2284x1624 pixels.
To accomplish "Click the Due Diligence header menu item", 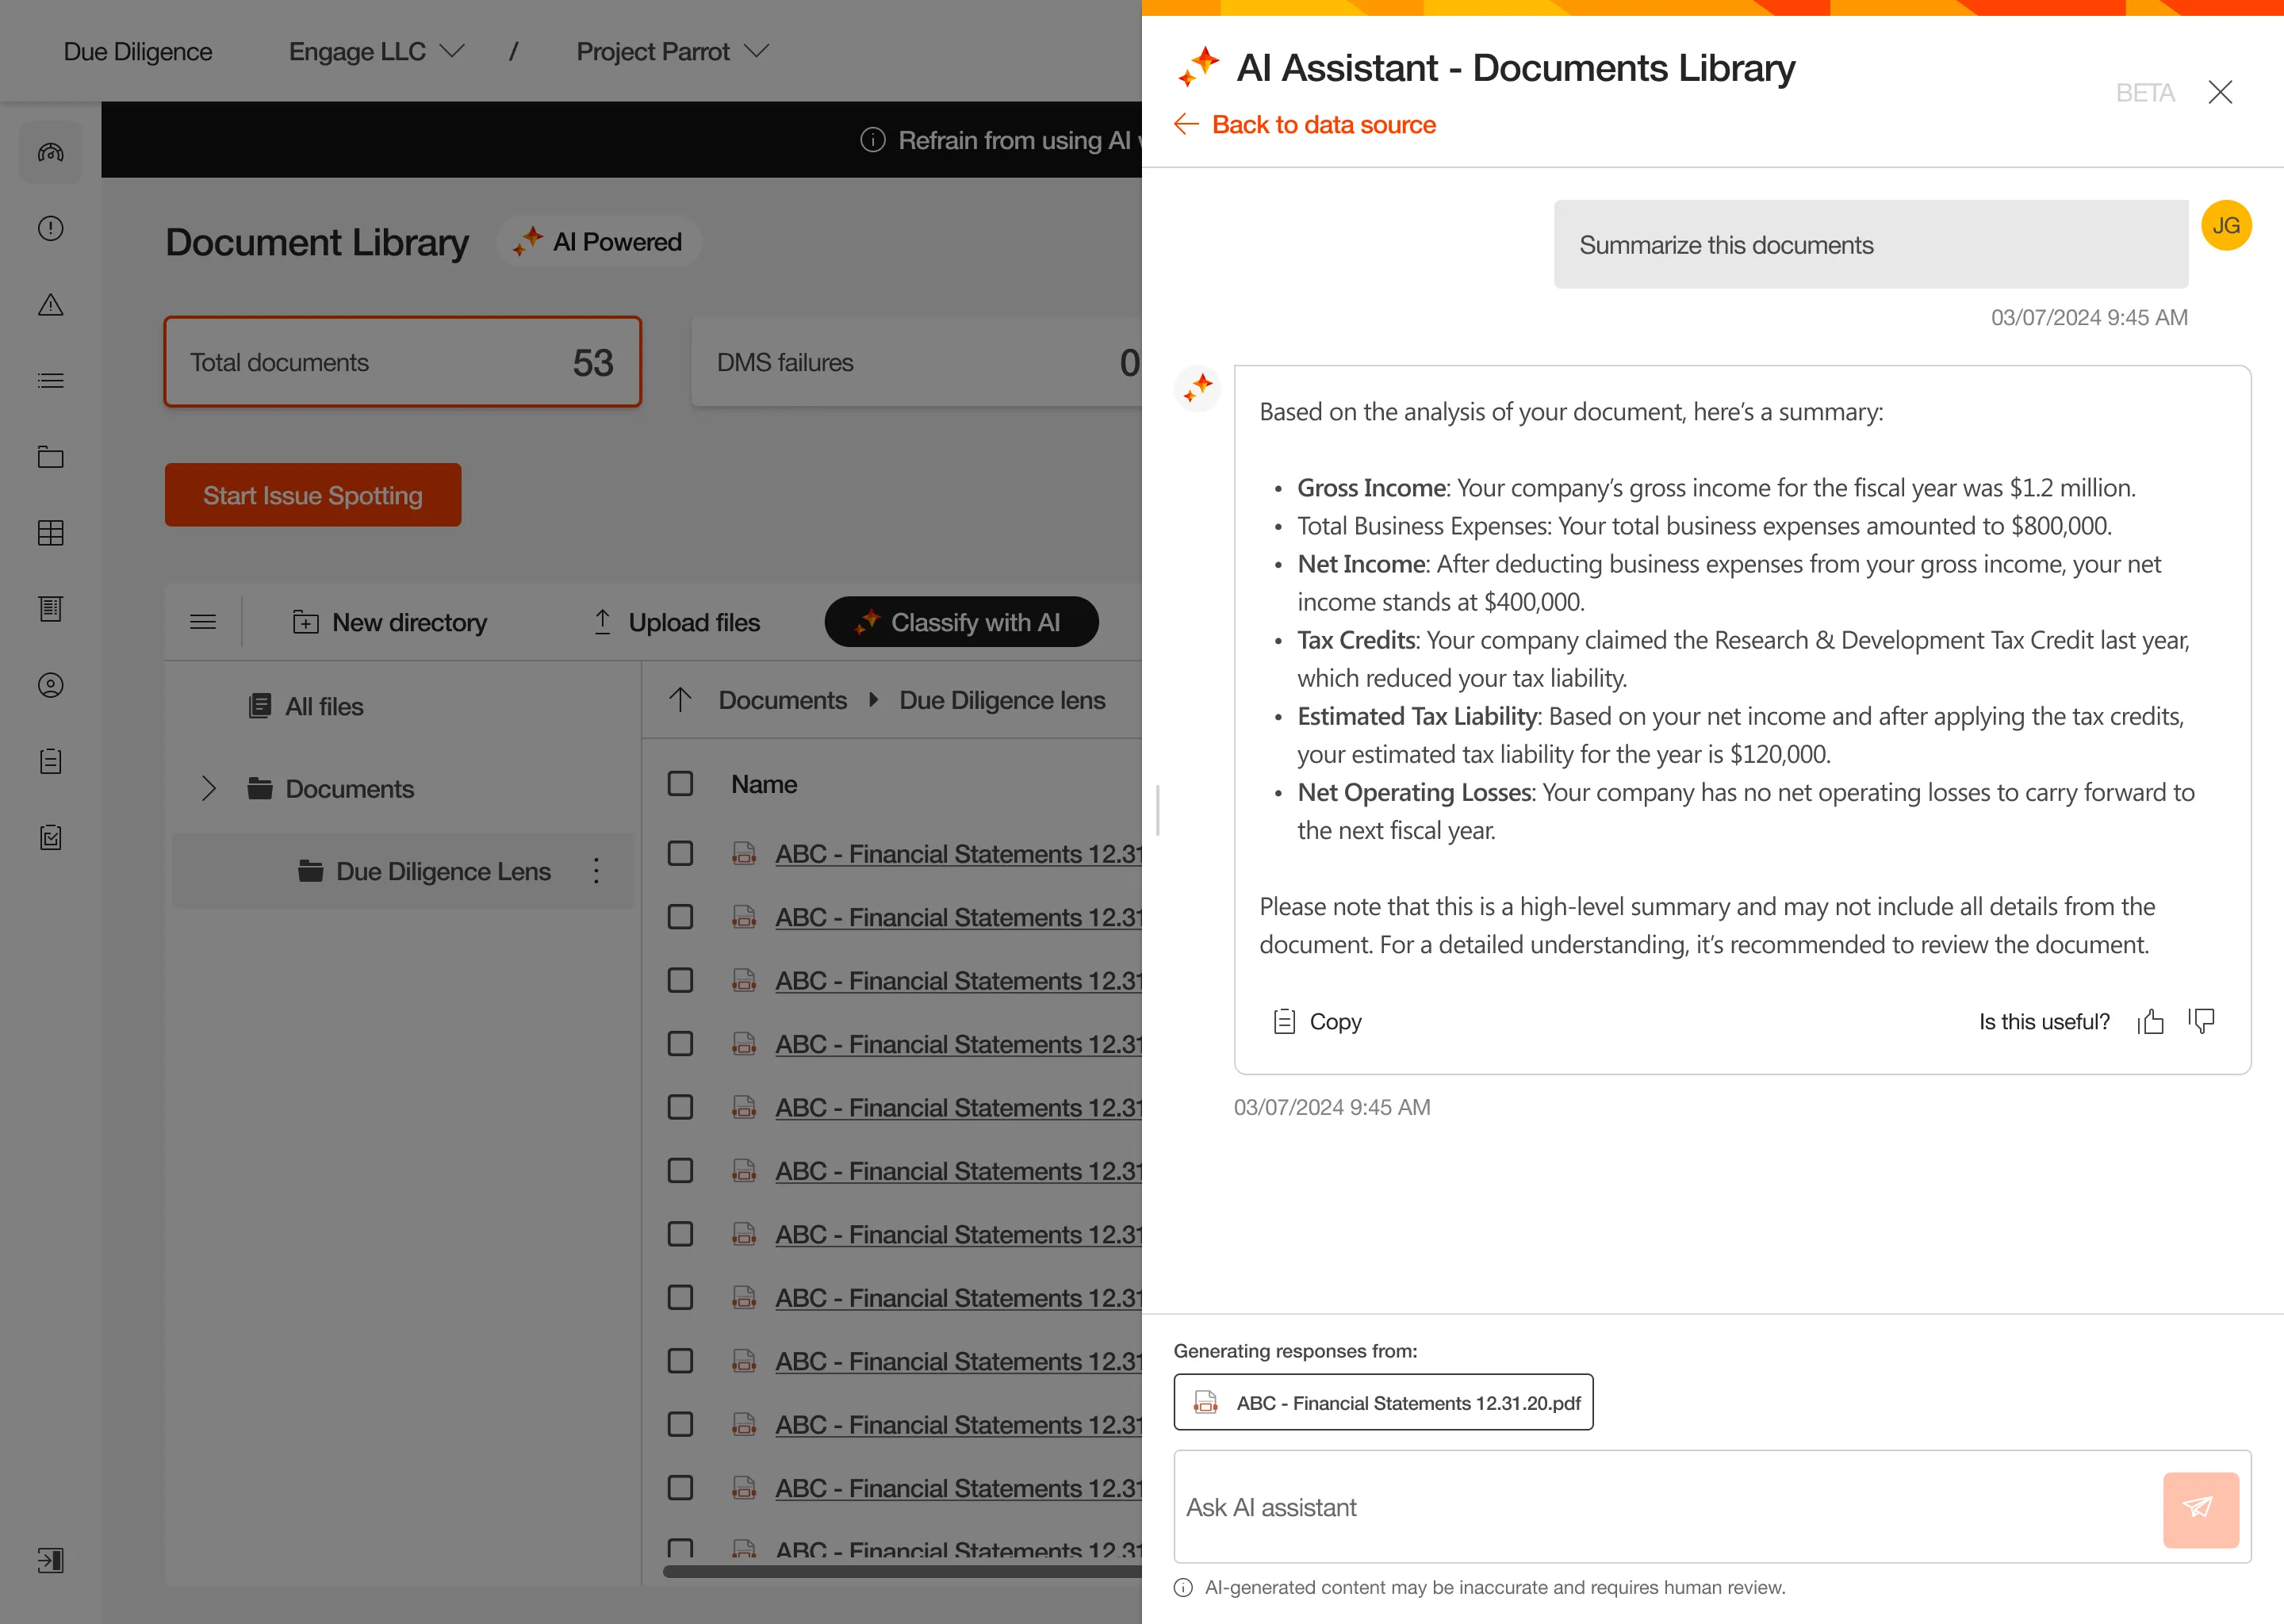I will coord(138,52).
